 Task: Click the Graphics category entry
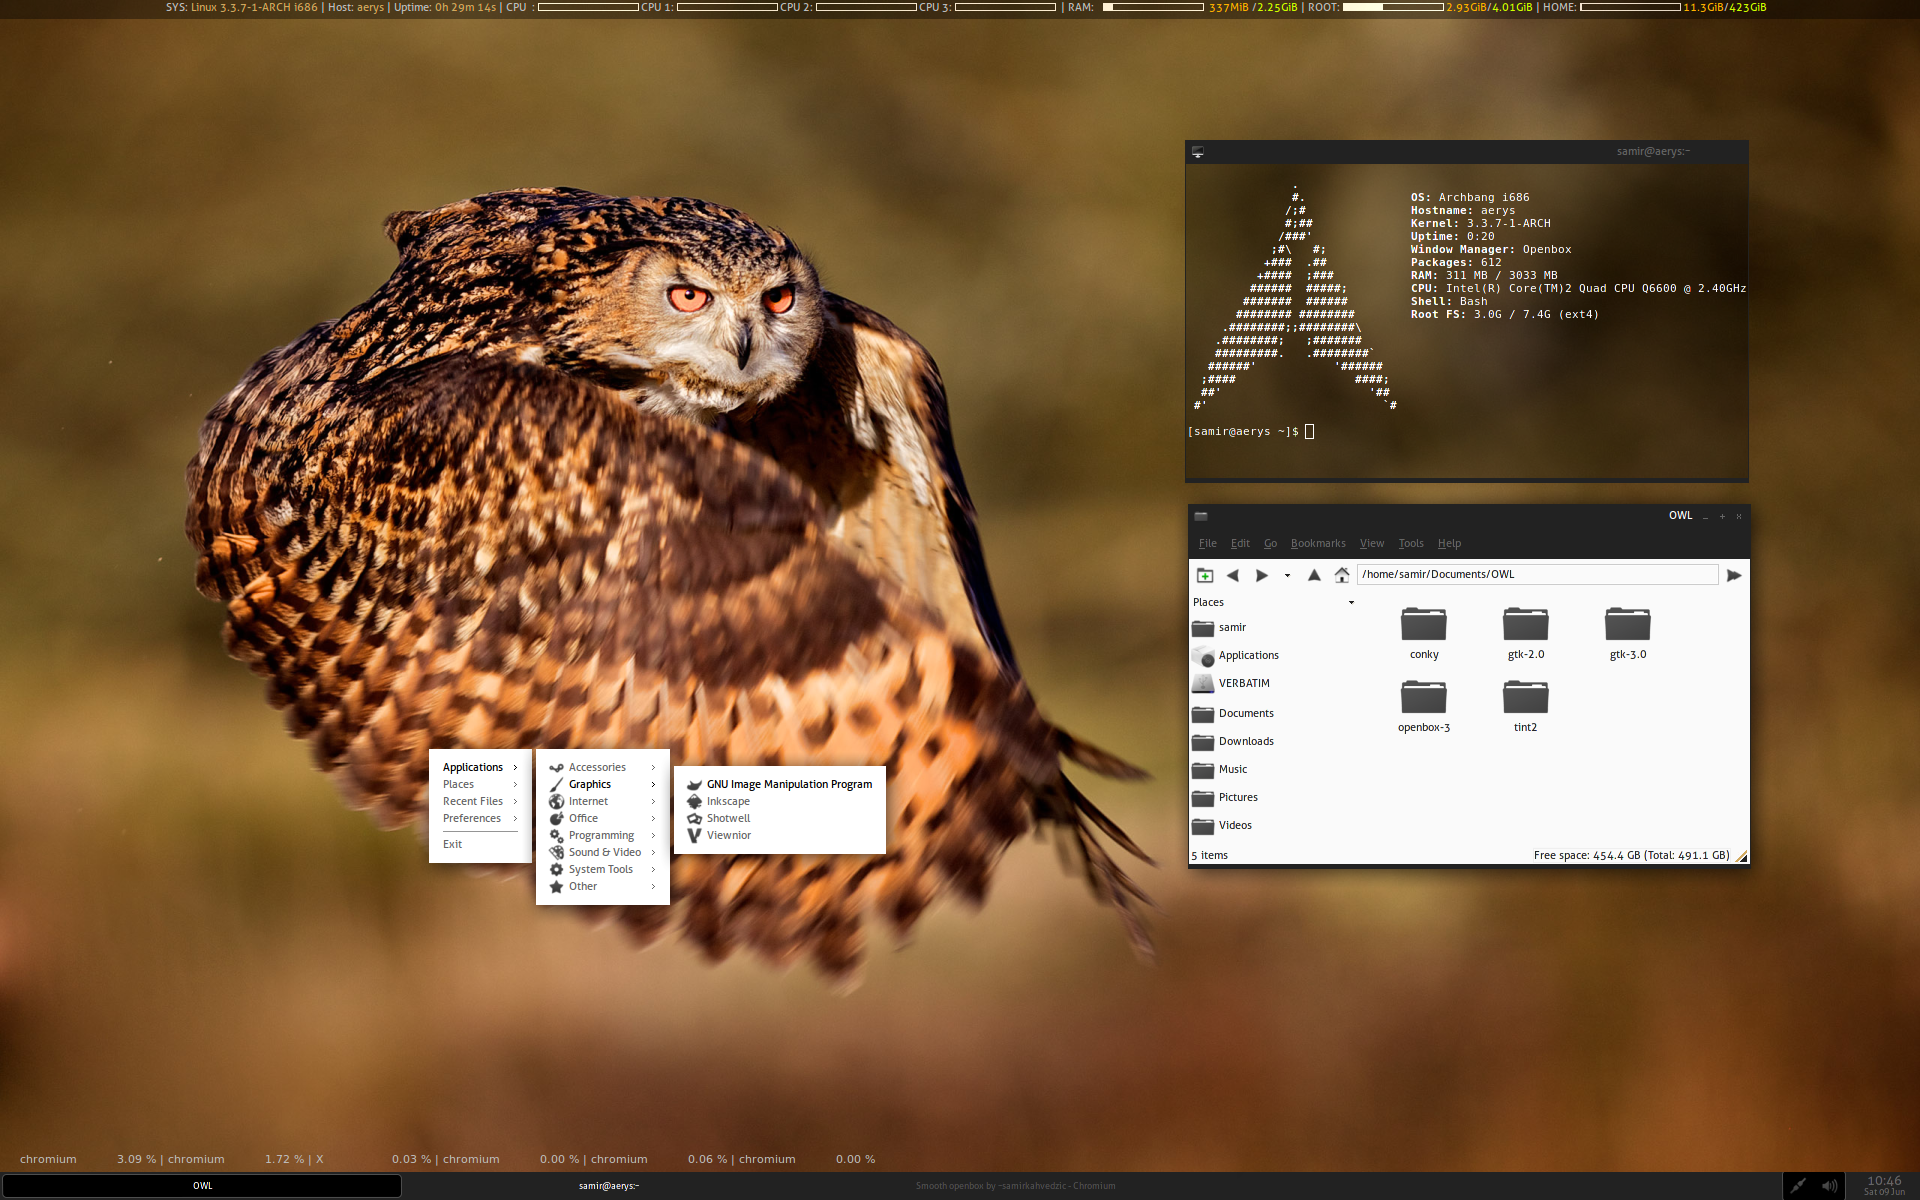coord(603,784)
